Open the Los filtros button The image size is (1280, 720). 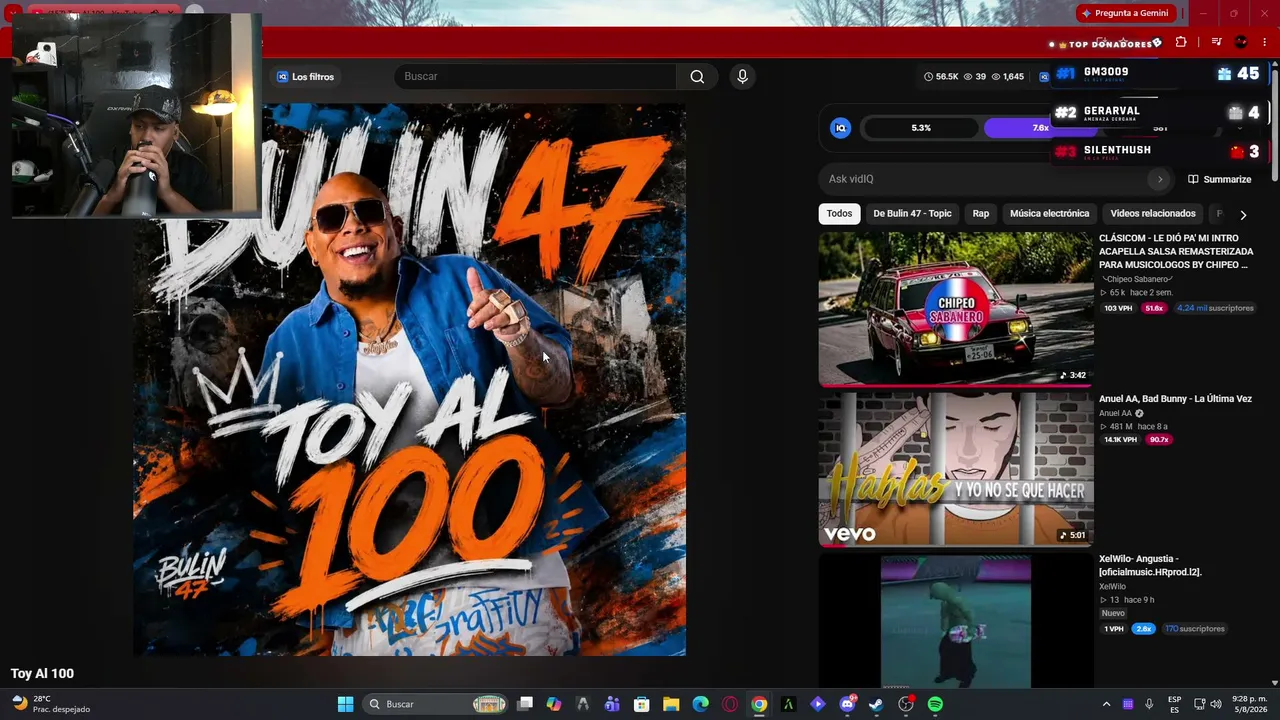click(x=306, y=77)
